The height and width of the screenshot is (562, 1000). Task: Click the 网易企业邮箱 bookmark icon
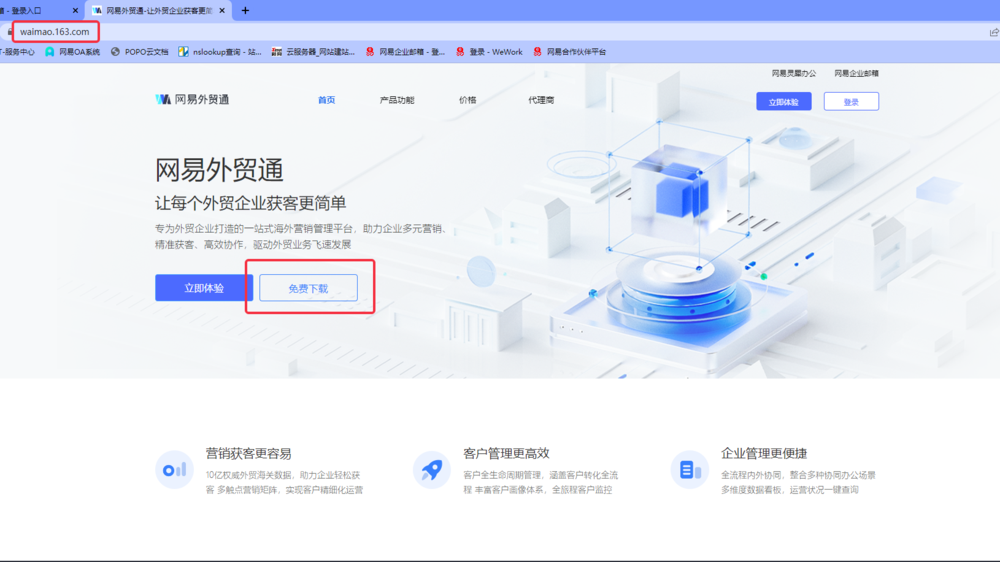(x=370, y=52)
